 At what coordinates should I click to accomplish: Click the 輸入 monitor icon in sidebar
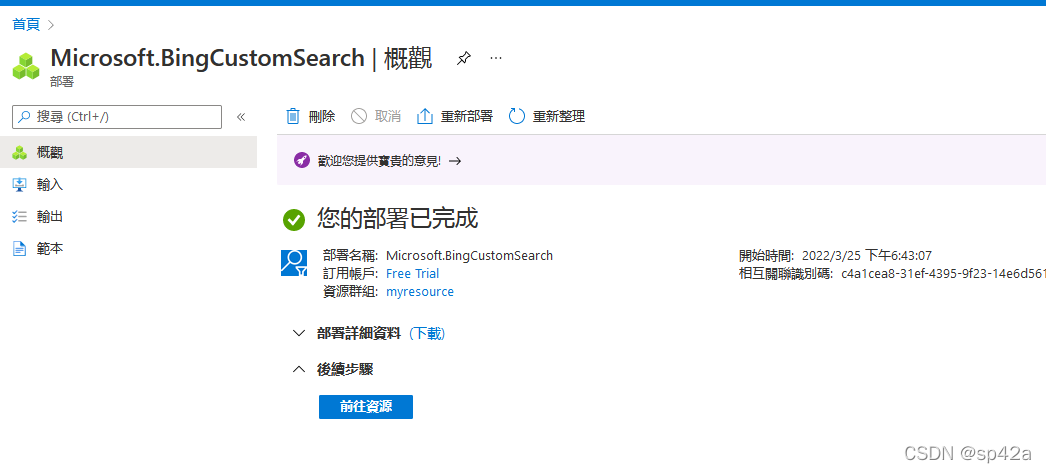pos(19,184)
